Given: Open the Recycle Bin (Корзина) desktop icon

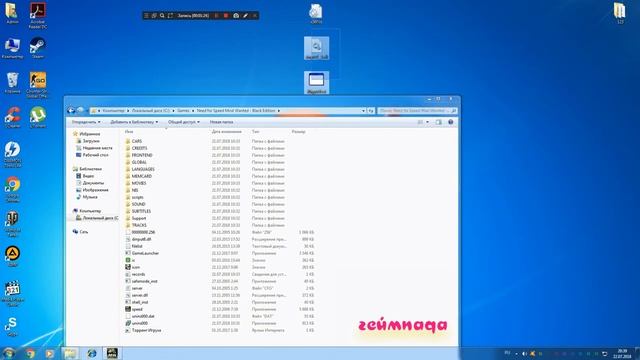Looking at the screenshot, I should (x=13, y=83).
